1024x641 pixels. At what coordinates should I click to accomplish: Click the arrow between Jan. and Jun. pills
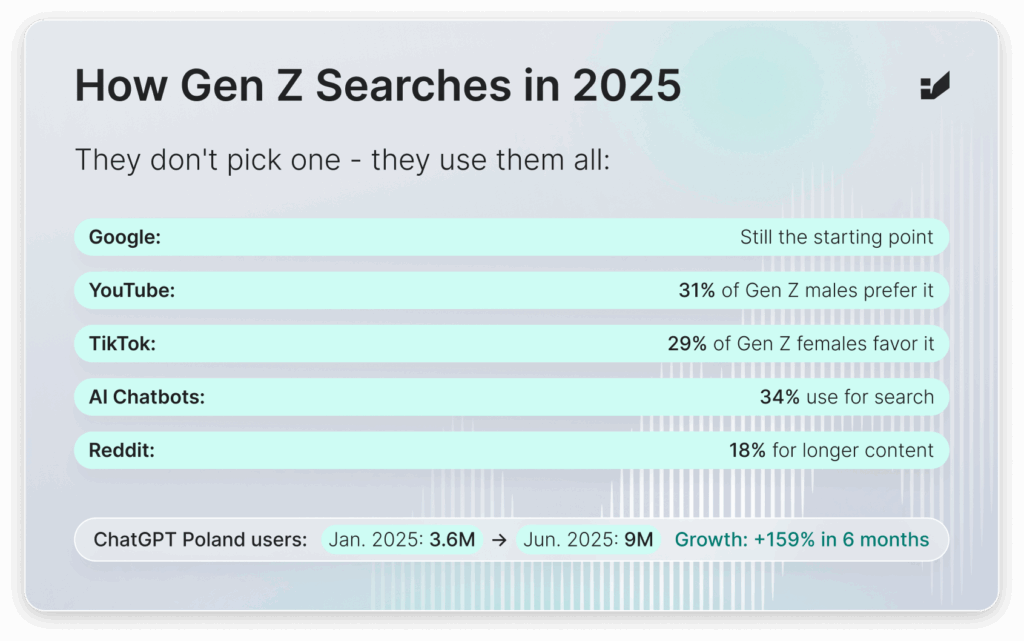(x=499, y=540)
